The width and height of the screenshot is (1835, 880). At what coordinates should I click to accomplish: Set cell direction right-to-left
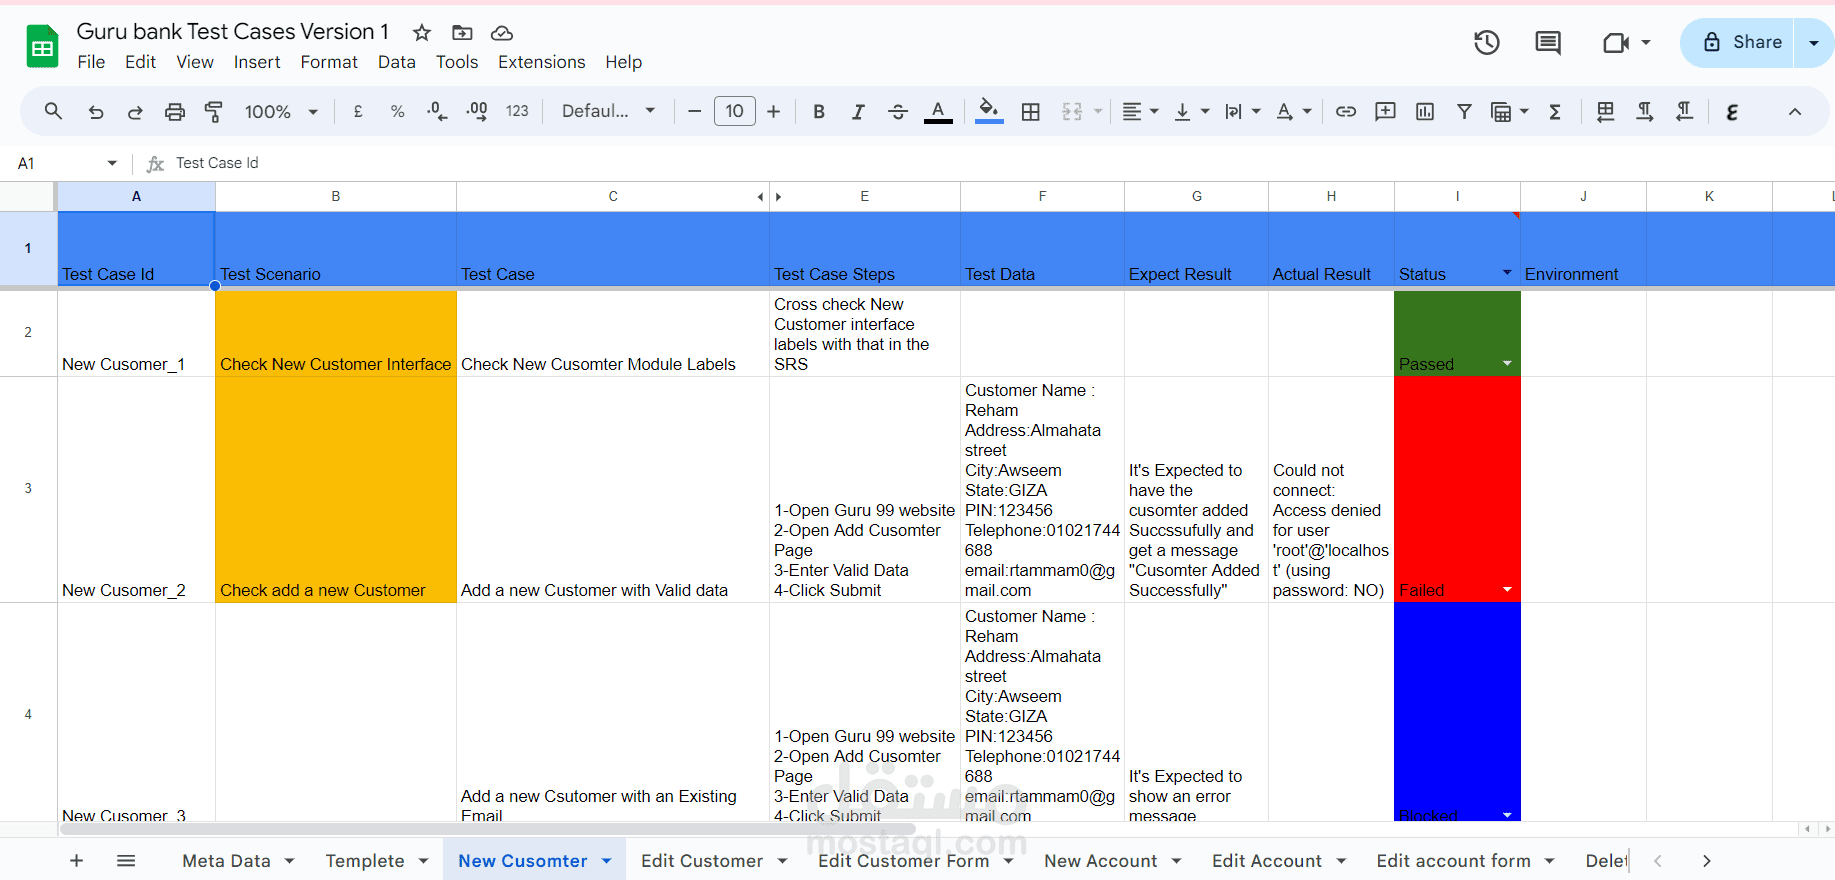pos(1685,111)
